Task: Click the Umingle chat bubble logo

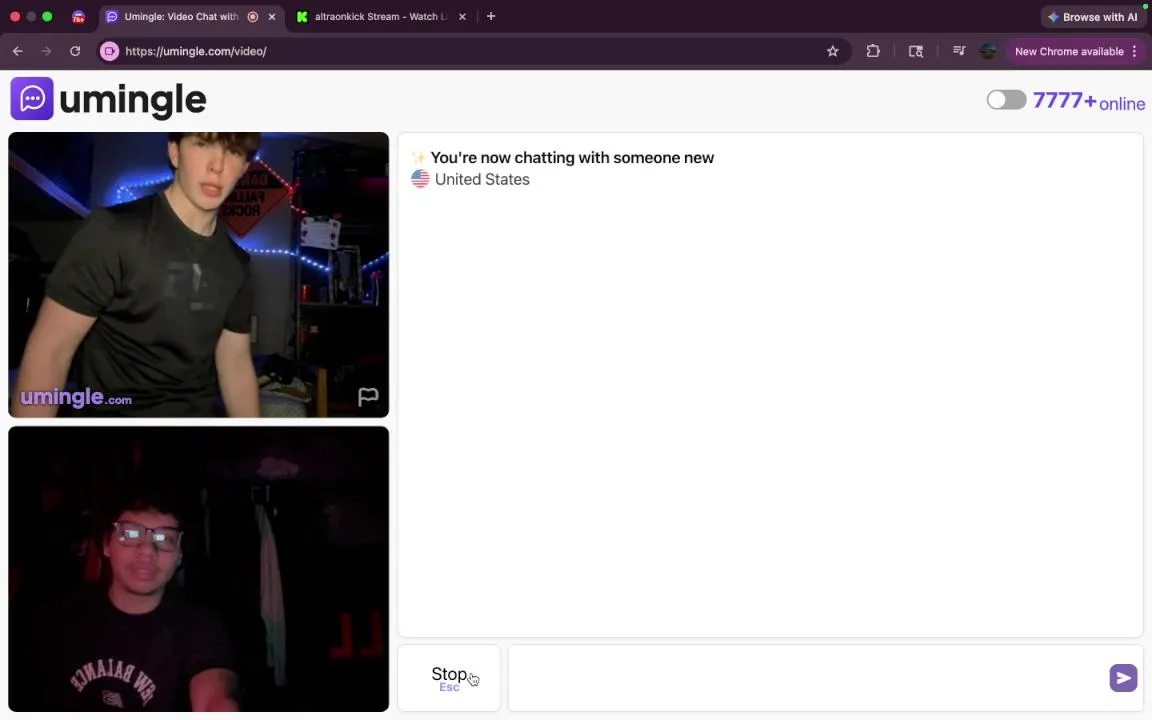Action: click(x=32, y=98)
